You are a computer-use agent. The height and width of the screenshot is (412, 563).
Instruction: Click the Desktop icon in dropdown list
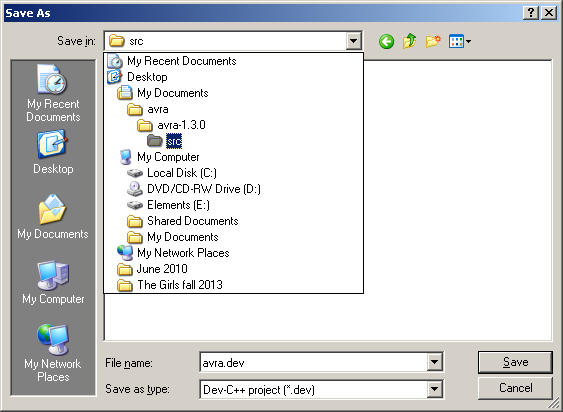point(115,77)
